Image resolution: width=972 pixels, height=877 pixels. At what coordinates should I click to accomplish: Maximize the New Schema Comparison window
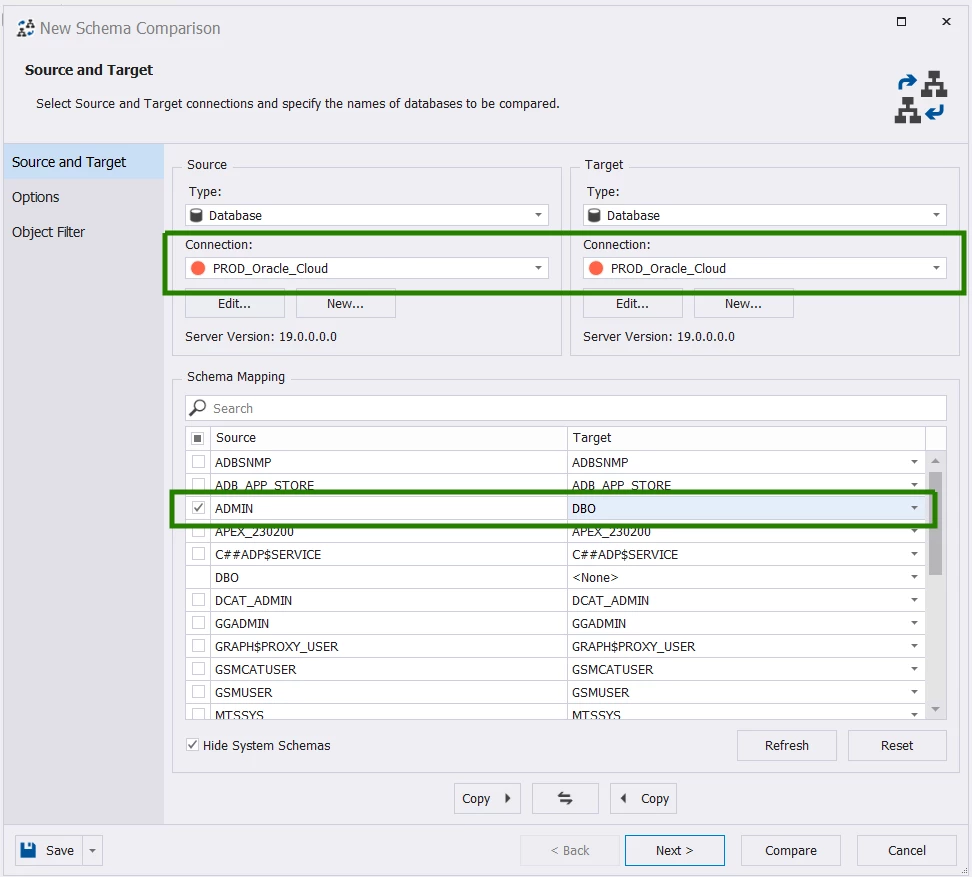click(901, 22)
